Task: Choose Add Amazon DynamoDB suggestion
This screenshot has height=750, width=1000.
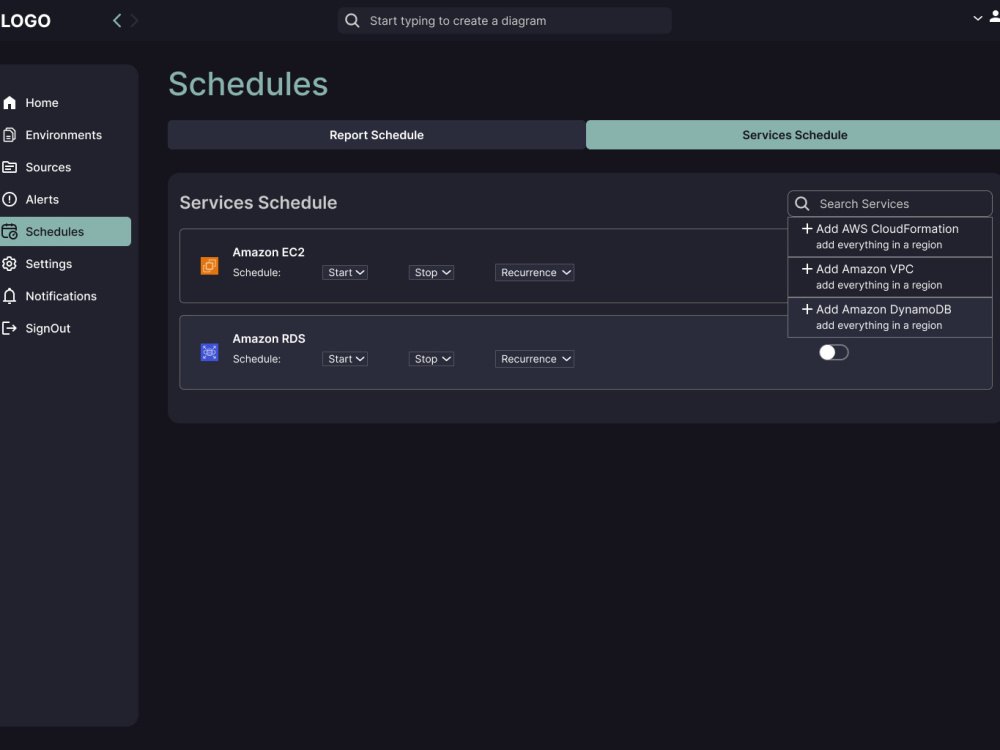Action: coord(890,317)
